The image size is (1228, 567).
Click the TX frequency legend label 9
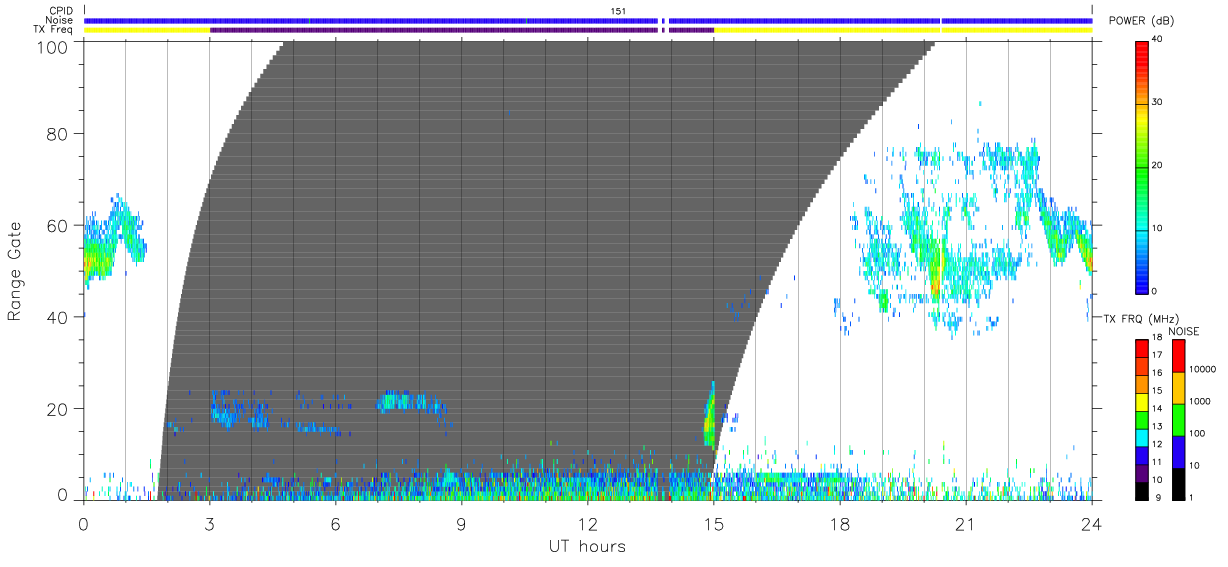click(1157, 497)
